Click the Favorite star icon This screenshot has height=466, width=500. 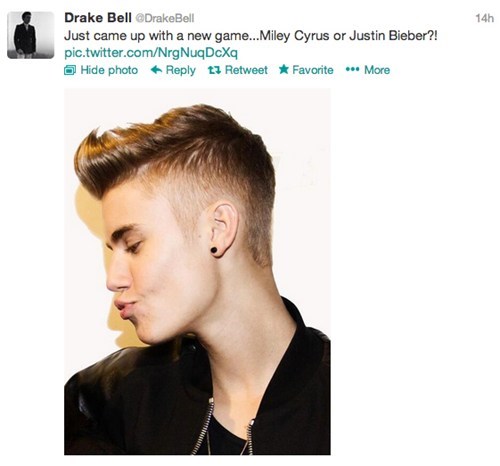coord(284,69)
